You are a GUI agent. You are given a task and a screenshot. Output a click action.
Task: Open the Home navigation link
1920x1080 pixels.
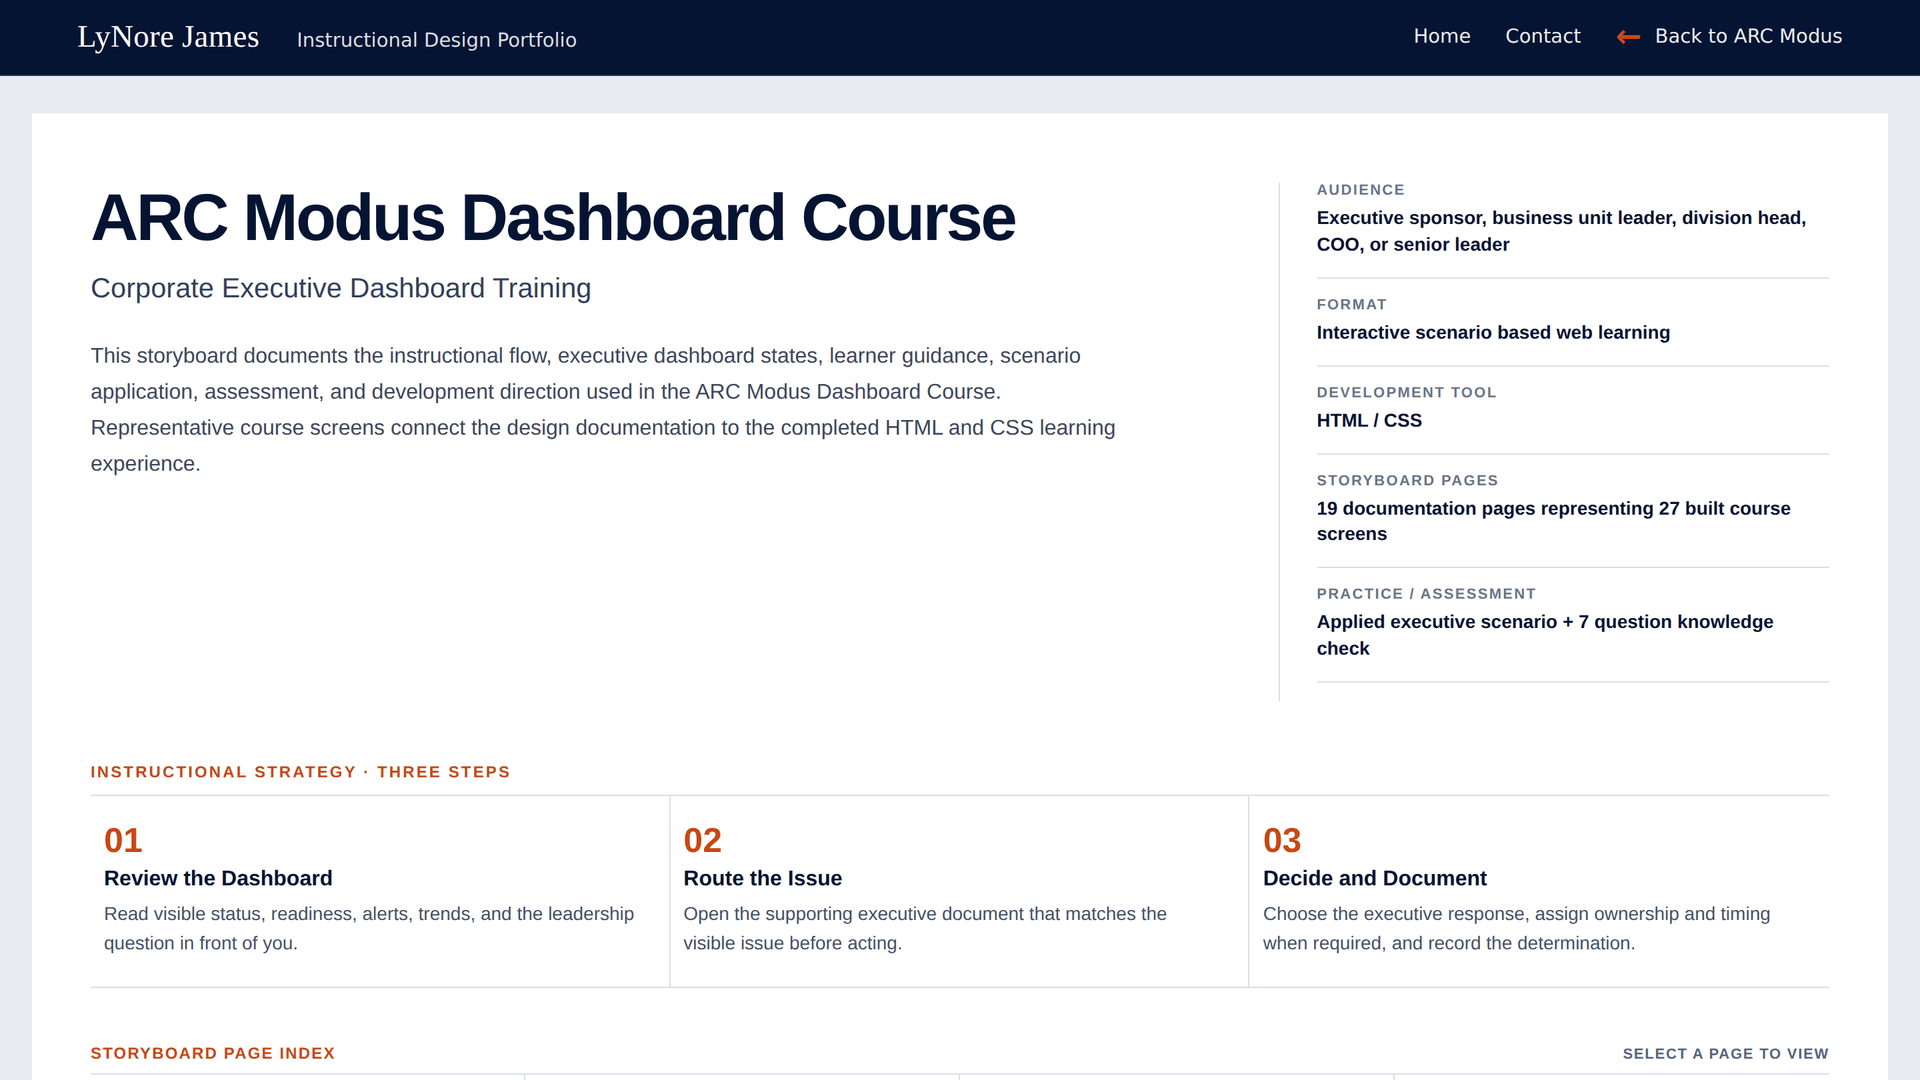[x=1442, y=36]
